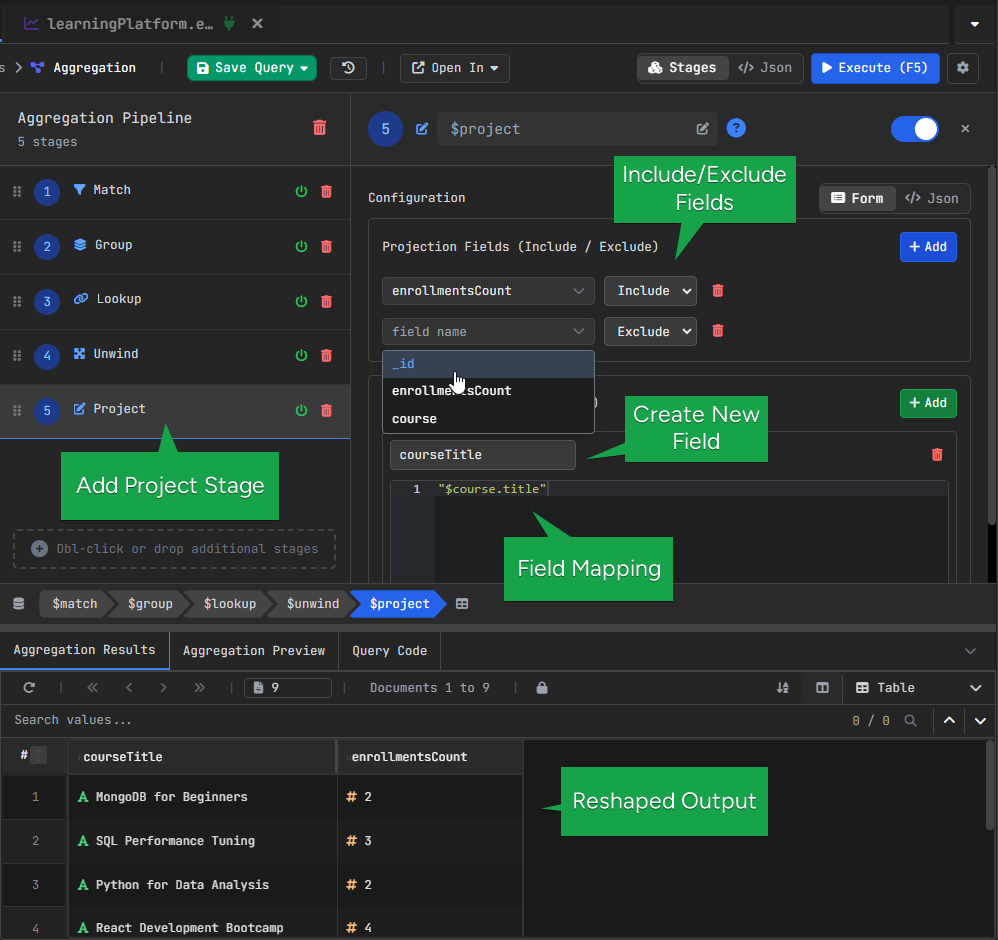Open the Exclude mode dropdown
Image resolution: width=998 pixels, height=940 pixels.
click(x=650, y=332)
